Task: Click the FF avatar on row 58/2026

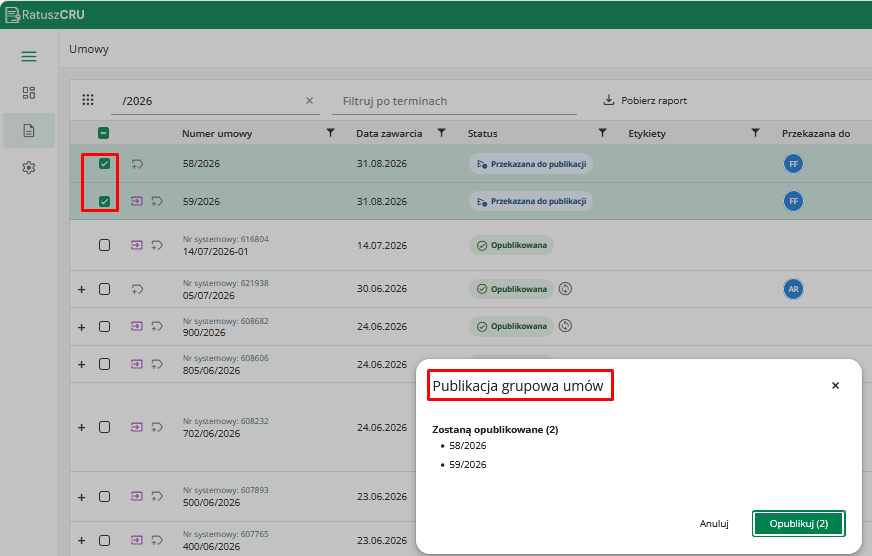Action: (794, 164)
